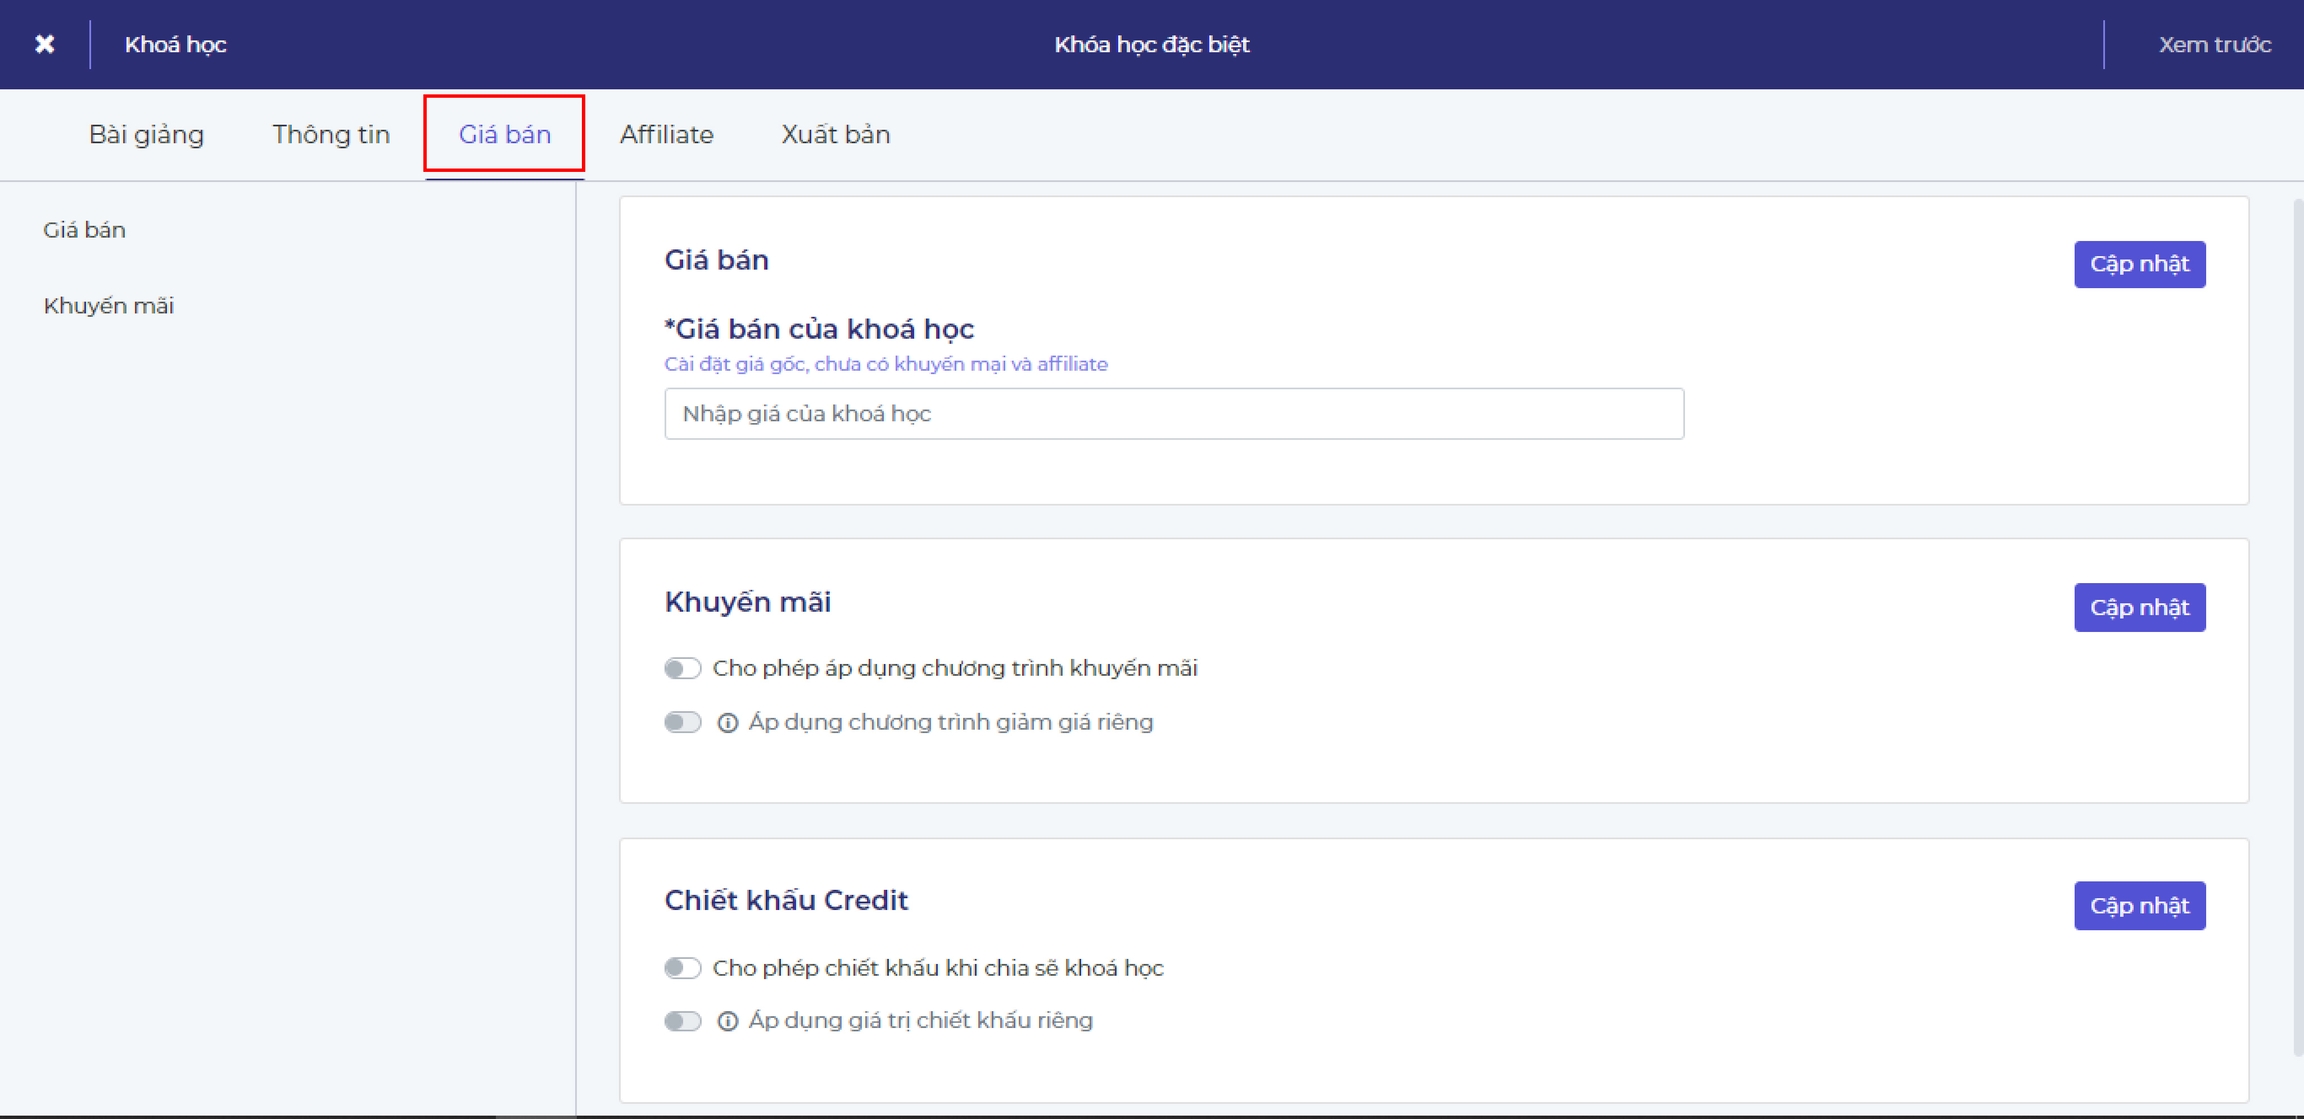
Task: Toggle Cho phép áp dụng chương trình khuyến mãi
Action: click(x=682, y=668)
